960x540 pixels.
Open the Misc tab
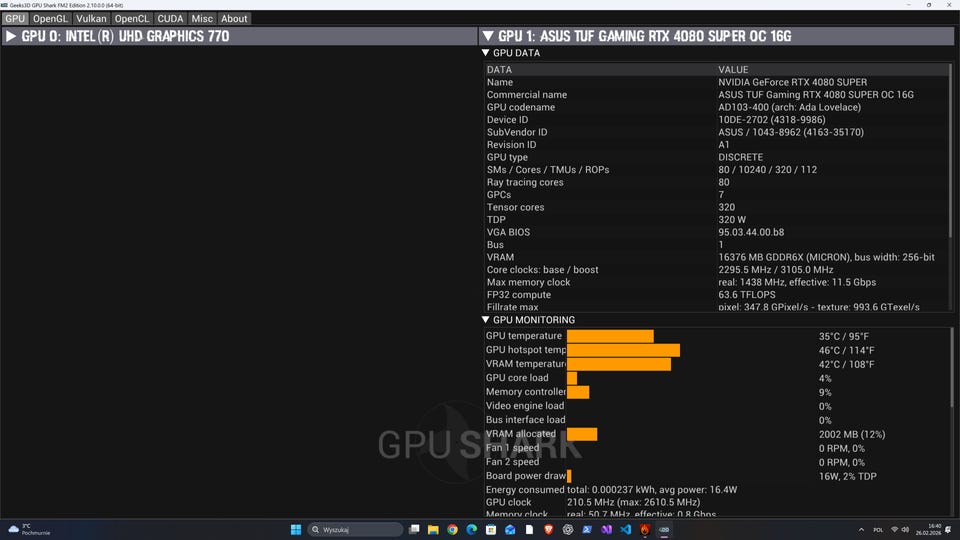(202, 18)
